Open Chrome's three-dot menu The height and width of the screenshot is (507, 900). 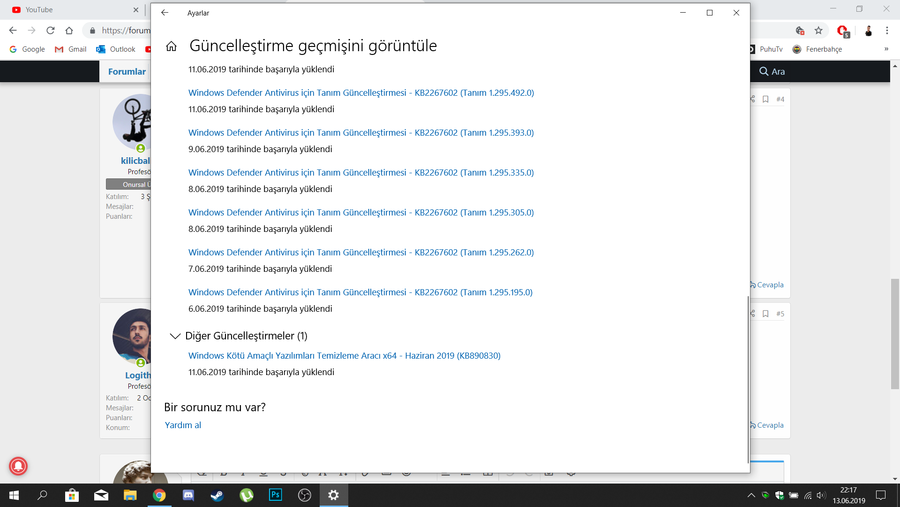887,30
